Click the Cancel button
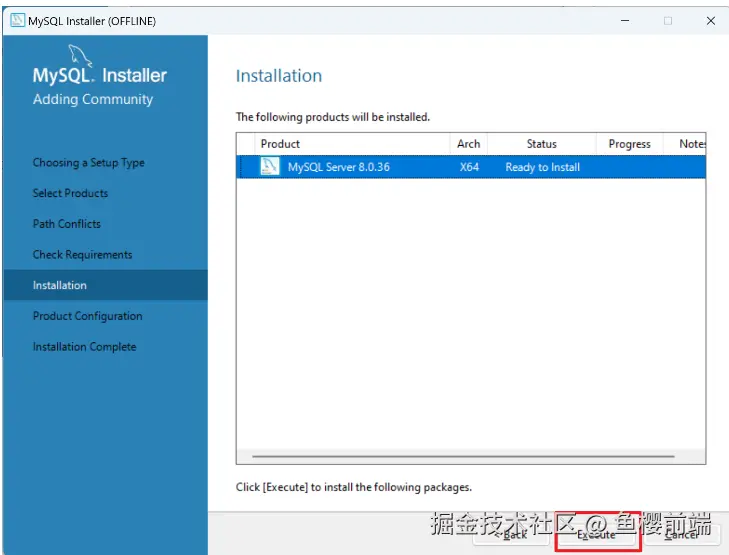729x555 pixels. tap(682, 535)
